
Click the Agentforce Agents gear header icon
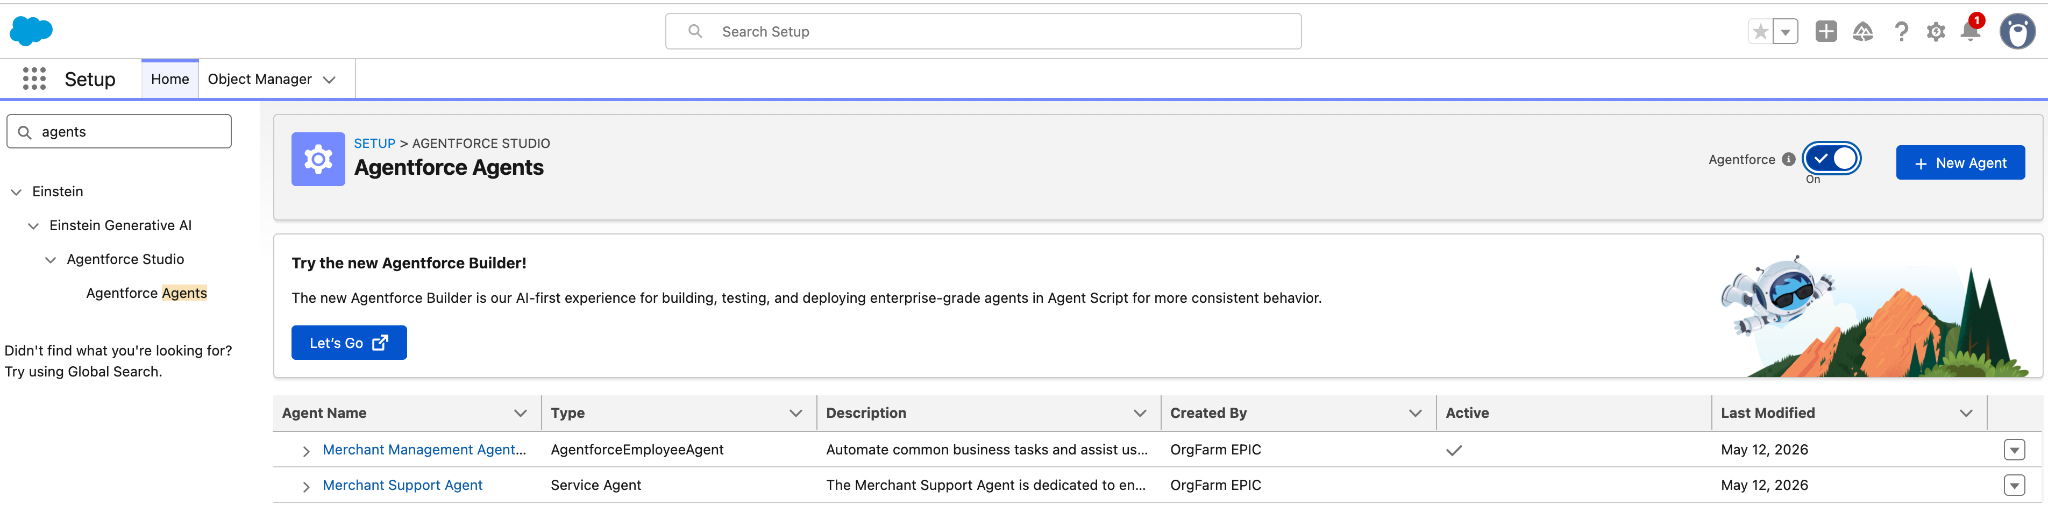click(x=318, y=159)
